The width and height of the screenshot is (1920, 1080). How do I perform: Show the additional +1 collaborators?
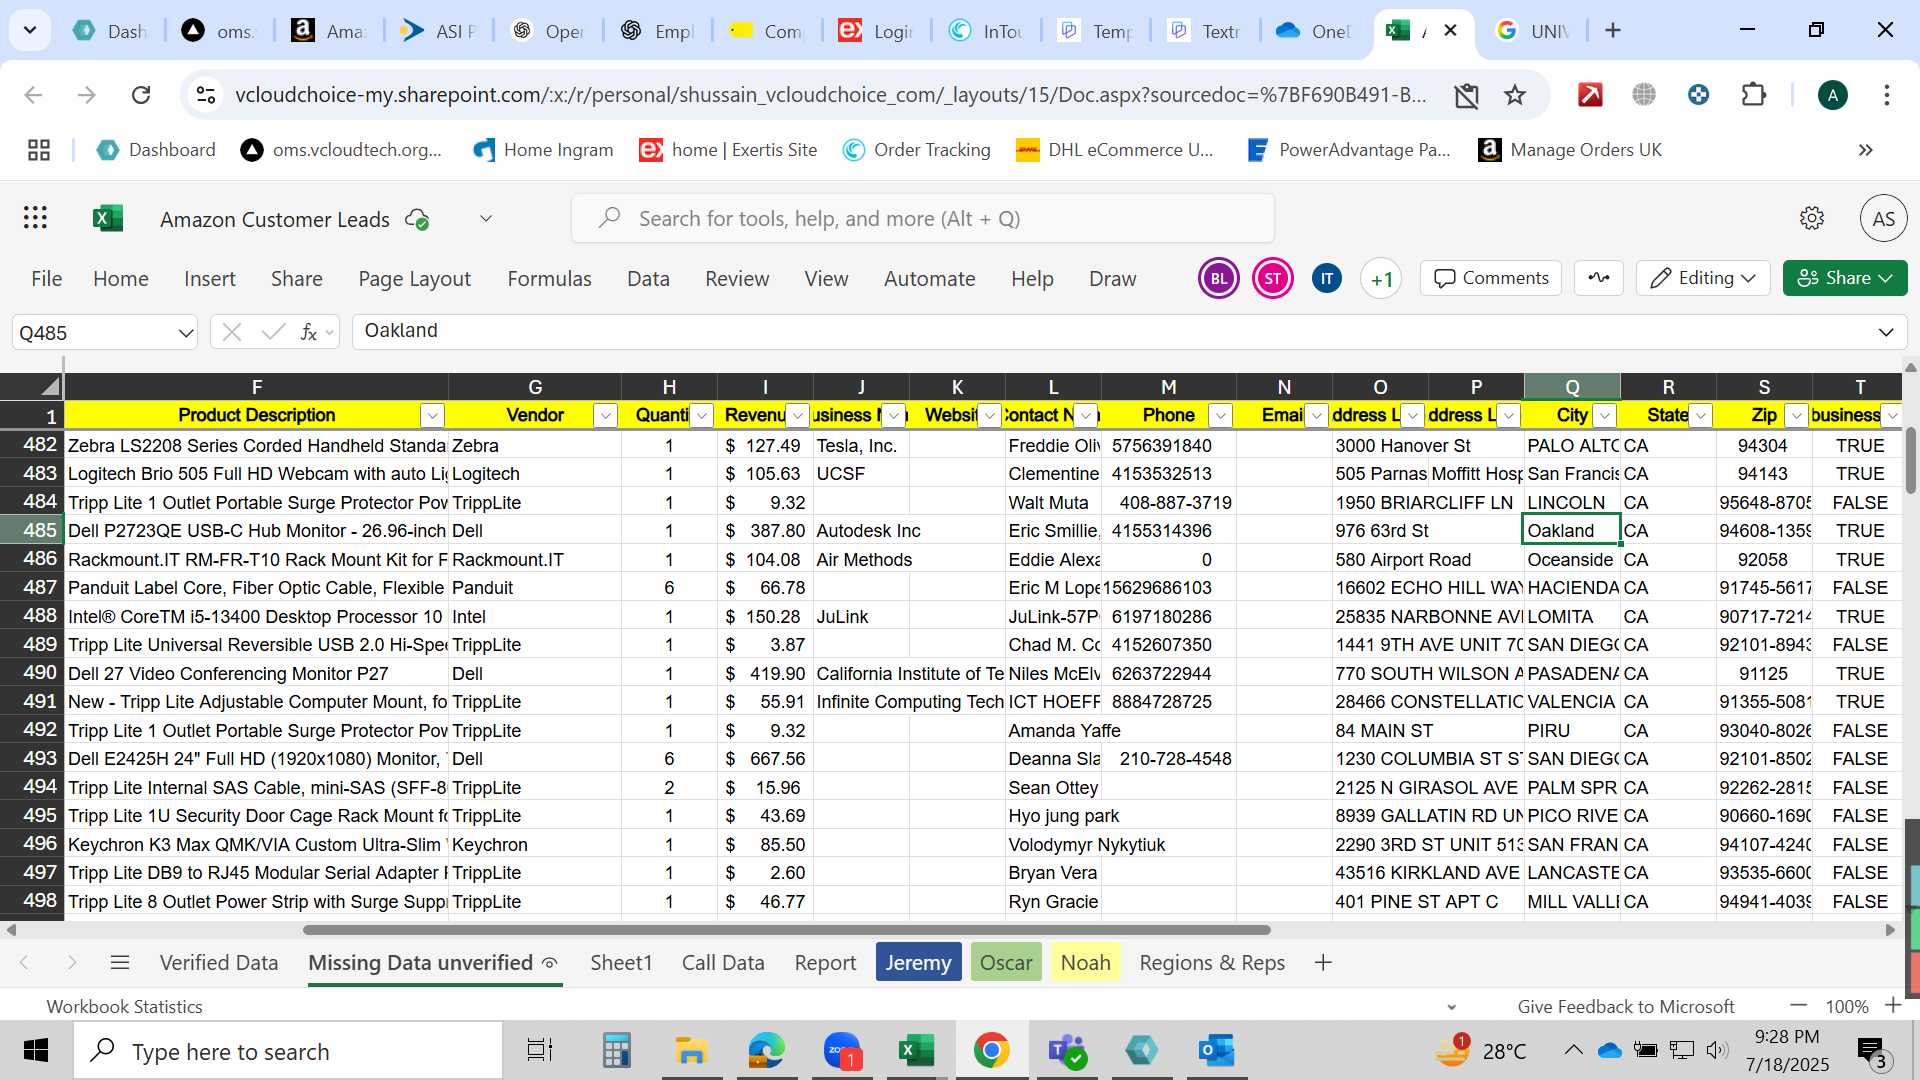coord(1381,279)
